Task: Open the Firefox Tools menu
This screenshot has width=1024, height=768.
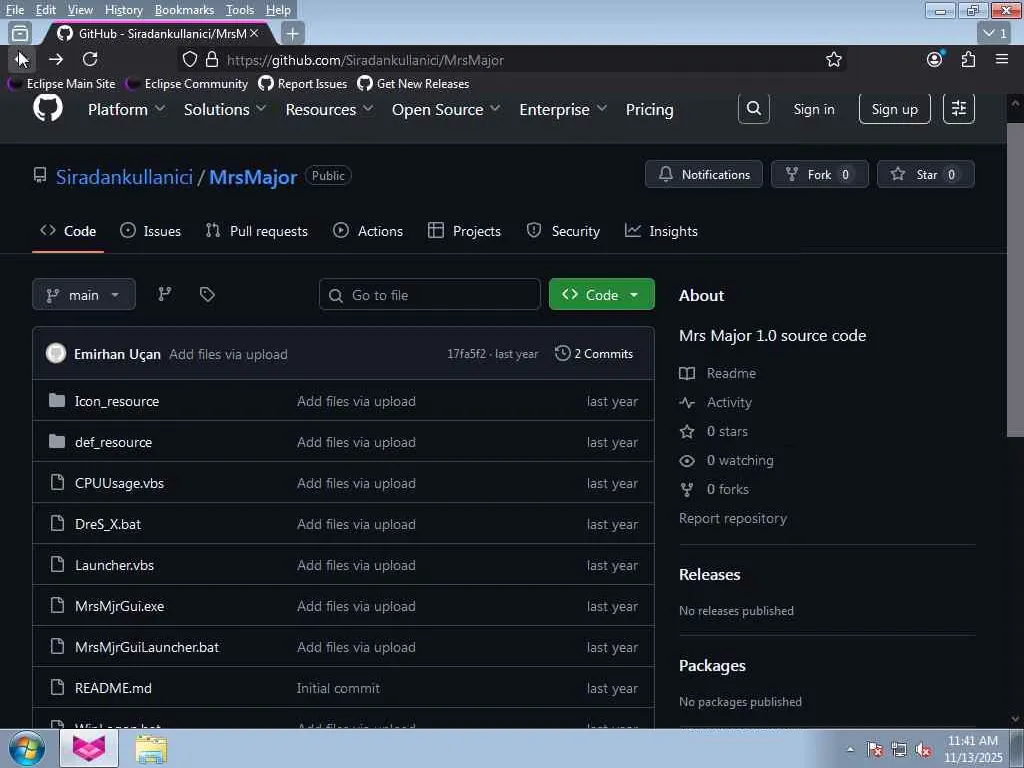Action: (240, 10)
